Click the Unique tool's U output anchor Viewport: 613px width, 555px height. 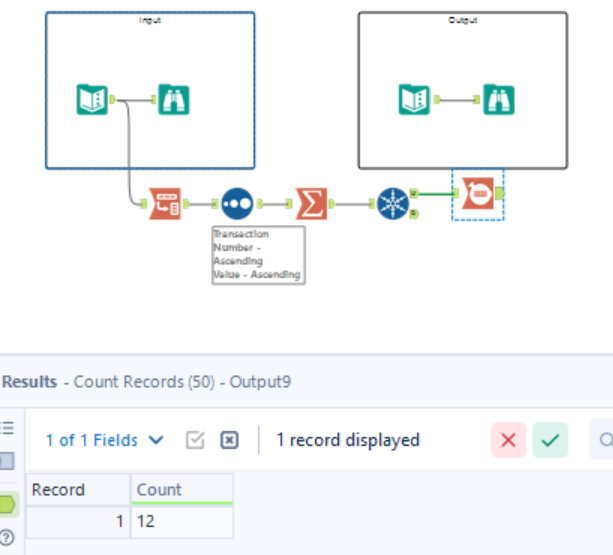(x=414, y=193)
